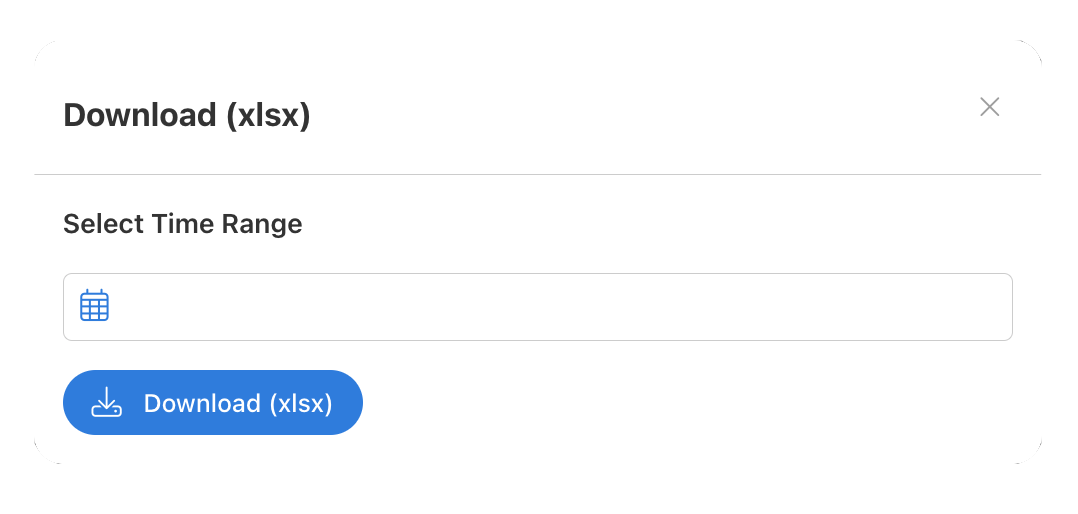Image resolution: width=1078 pixels, height=514 pixels.
Task: Start the xlsx export with the download button
Action: pyautogui.click(x=212, y=403)
